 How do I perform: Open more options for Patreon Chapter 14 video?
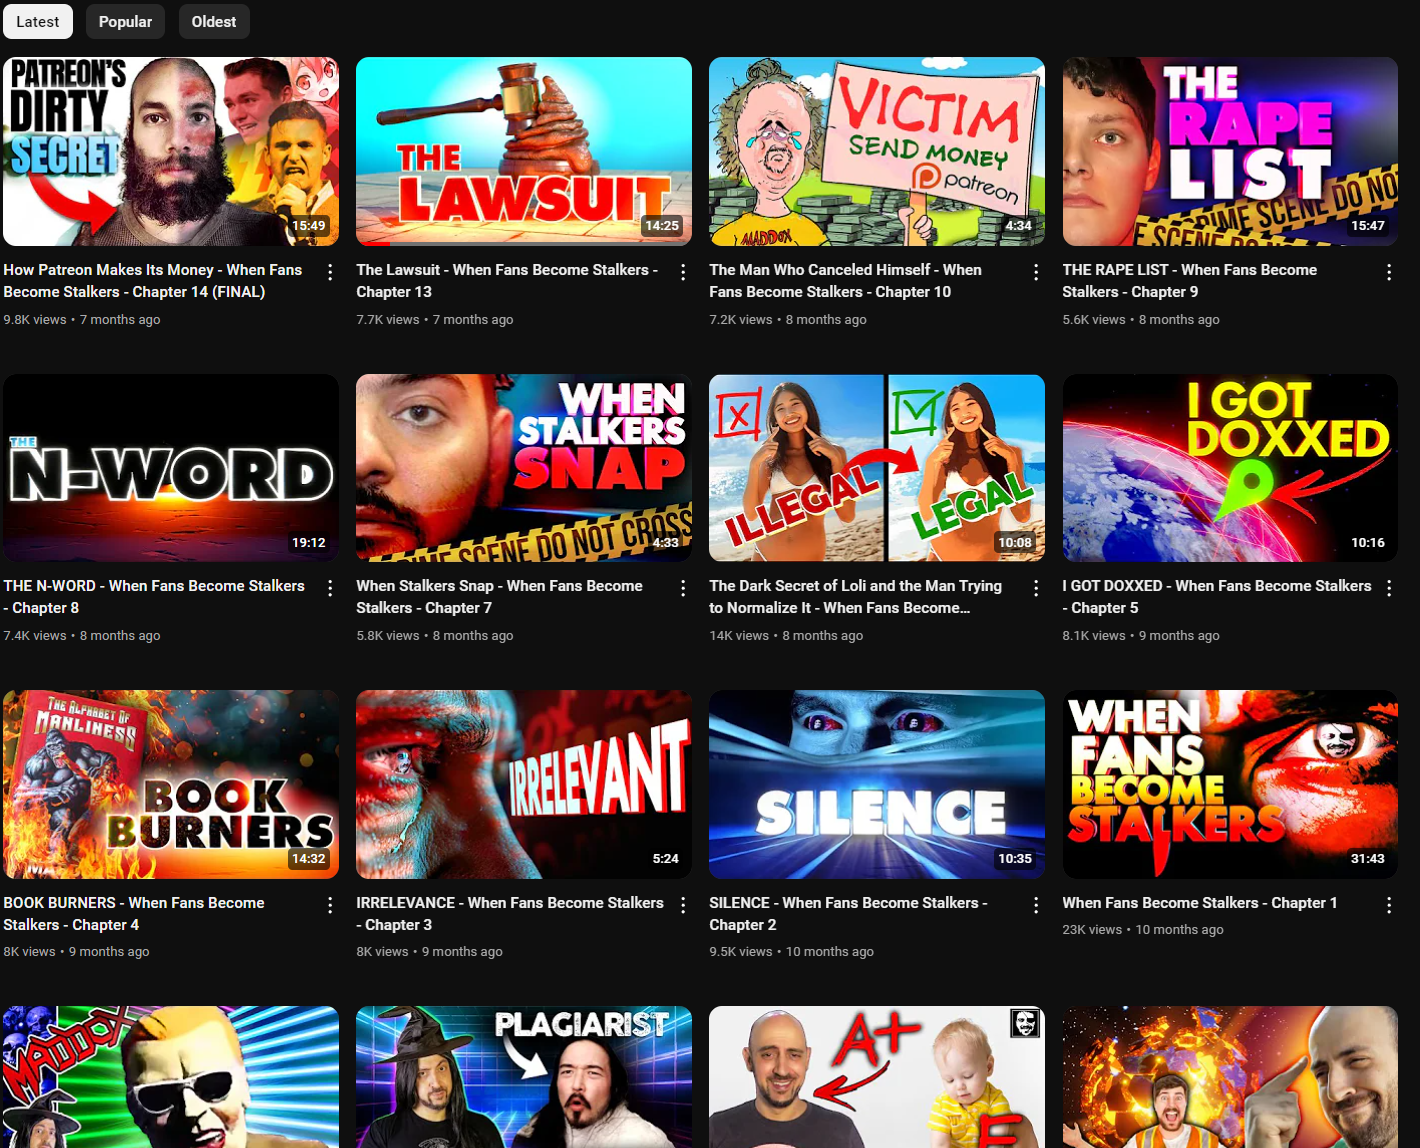[x=330, y=272]
